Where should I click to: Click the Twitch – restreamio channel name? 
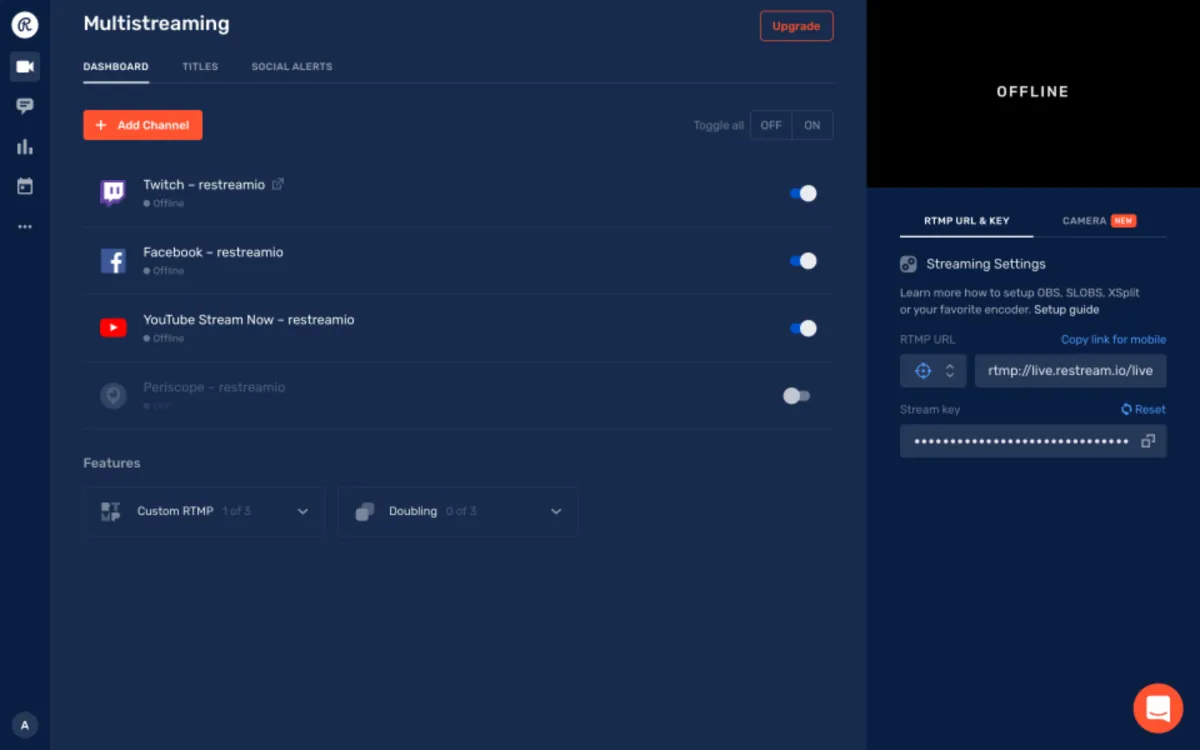[204, 185]
